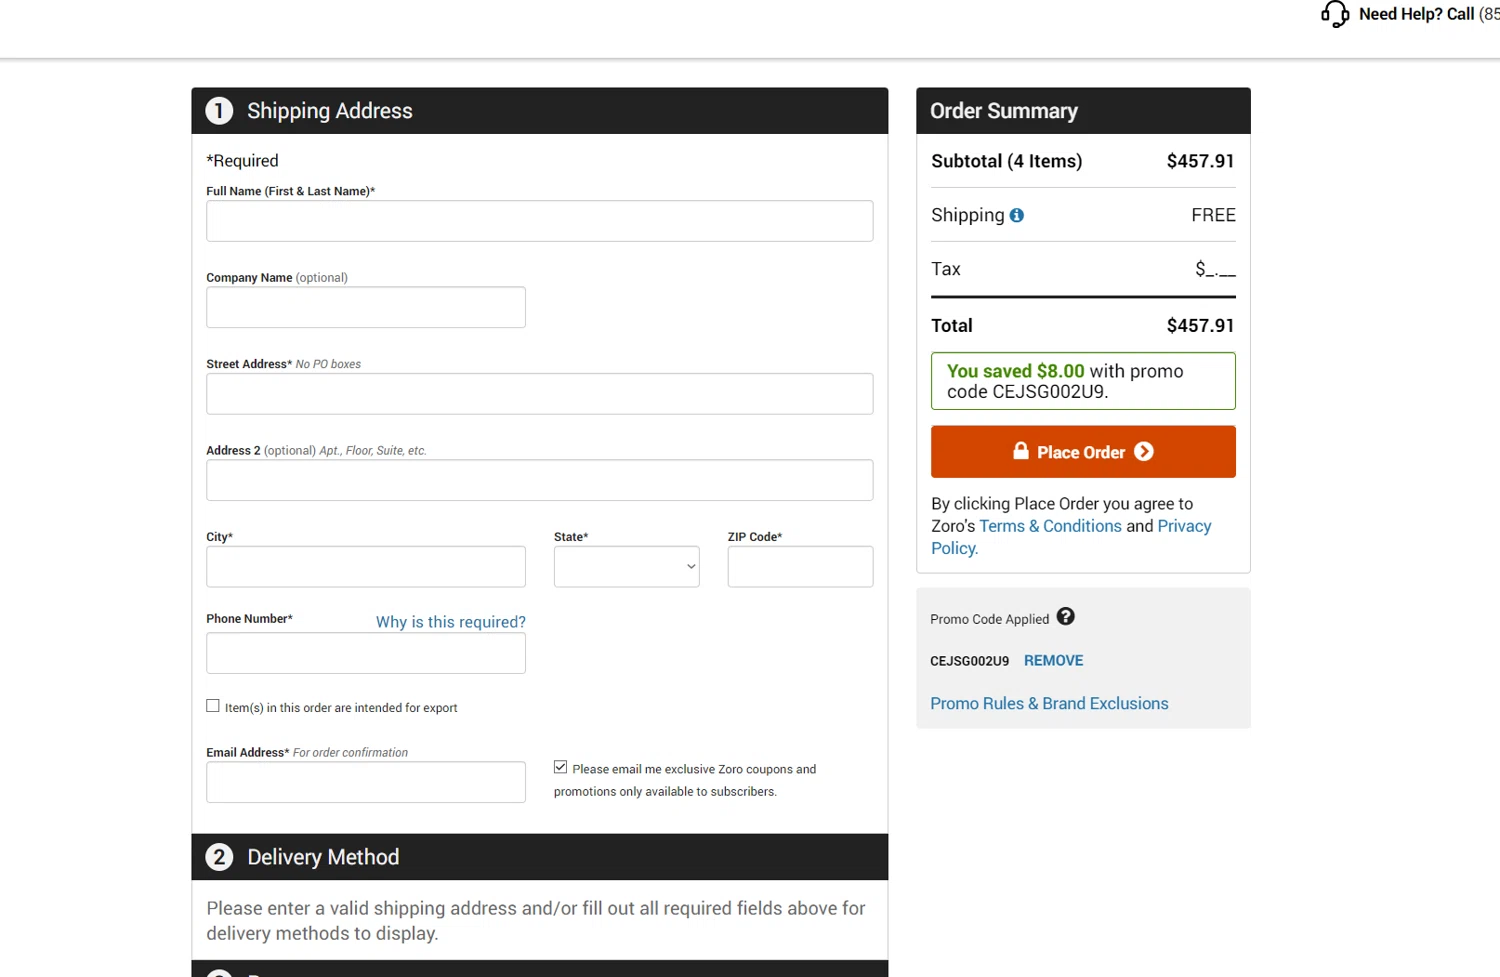The height and width of the screenshot is (977, 1500).
Task: Open the State dropdown
Action: click(x=626, y=567)
